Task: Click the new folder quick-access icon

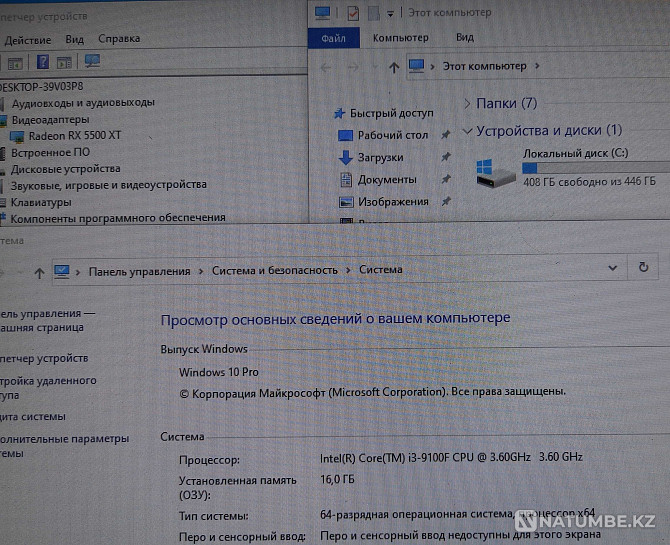Action: 373,13
